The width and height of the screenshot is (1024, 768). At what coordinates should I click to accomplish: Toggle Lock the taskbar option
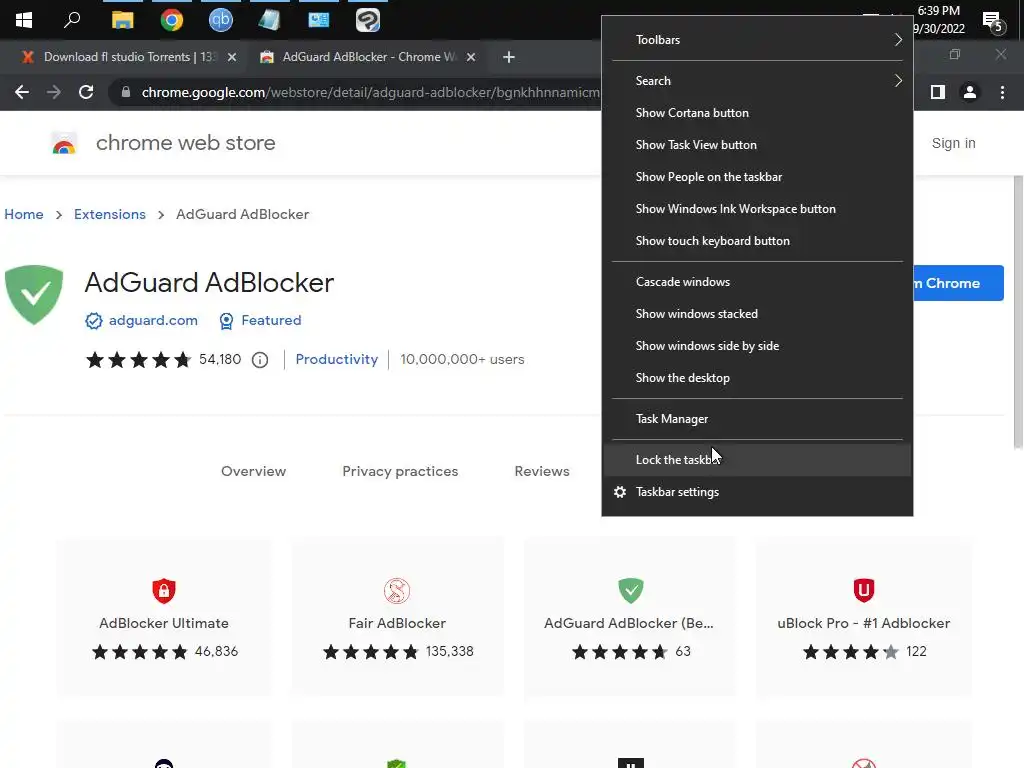coord(758,460)
